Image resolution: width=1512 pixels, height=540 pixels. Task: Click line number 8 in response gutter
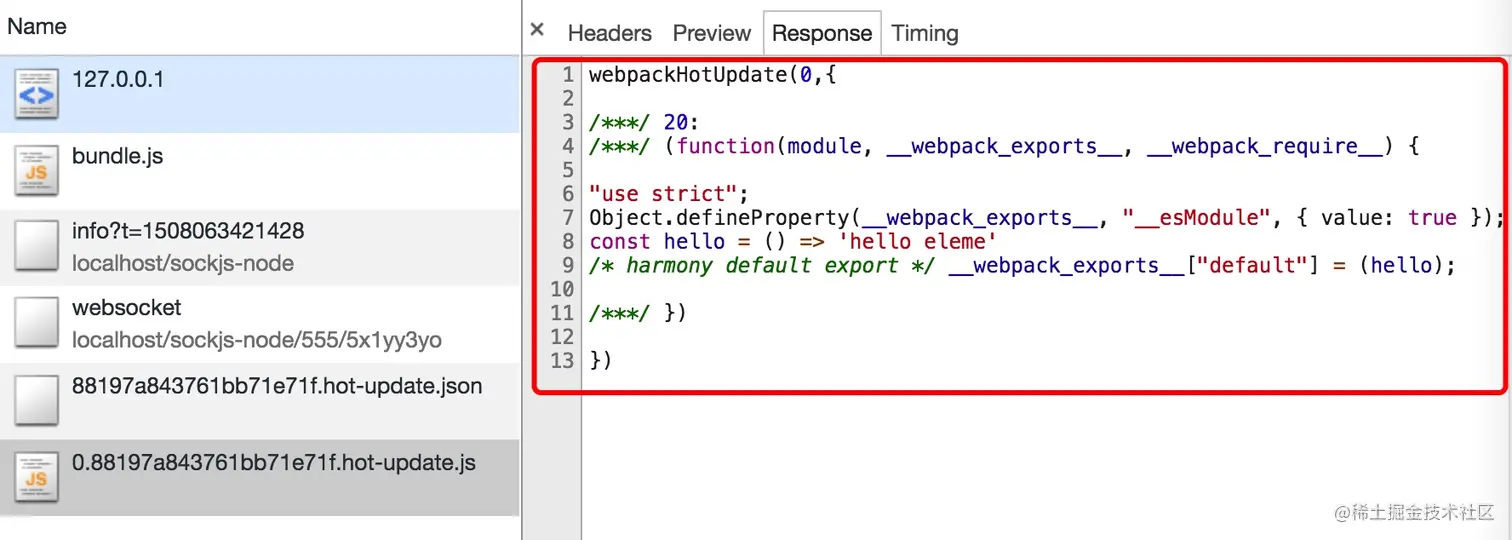[568, 241]
